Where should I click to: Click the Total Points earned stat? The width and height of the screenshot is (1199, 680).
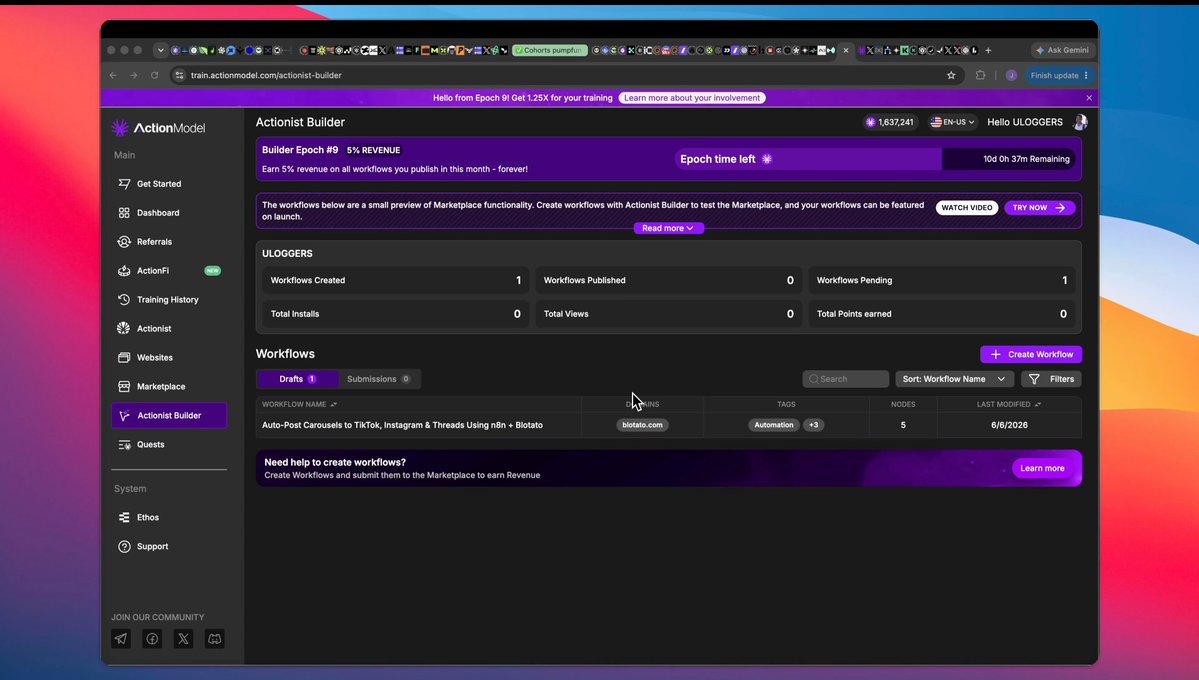coord(941,314)
